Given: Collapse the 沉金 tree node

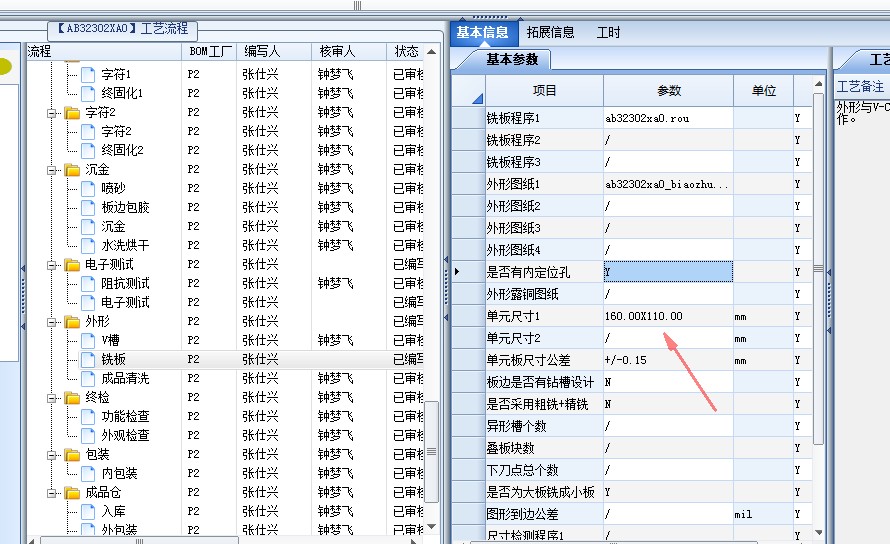Looking at the screenshot, I should (52, 170).
